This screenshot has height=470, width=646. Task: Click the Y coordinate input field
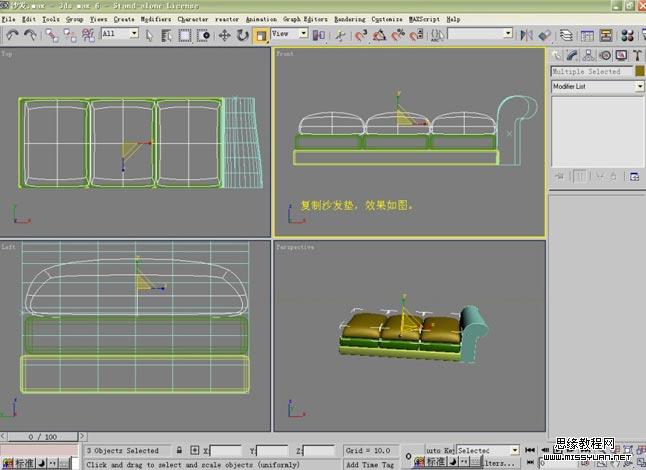[272, 451]
